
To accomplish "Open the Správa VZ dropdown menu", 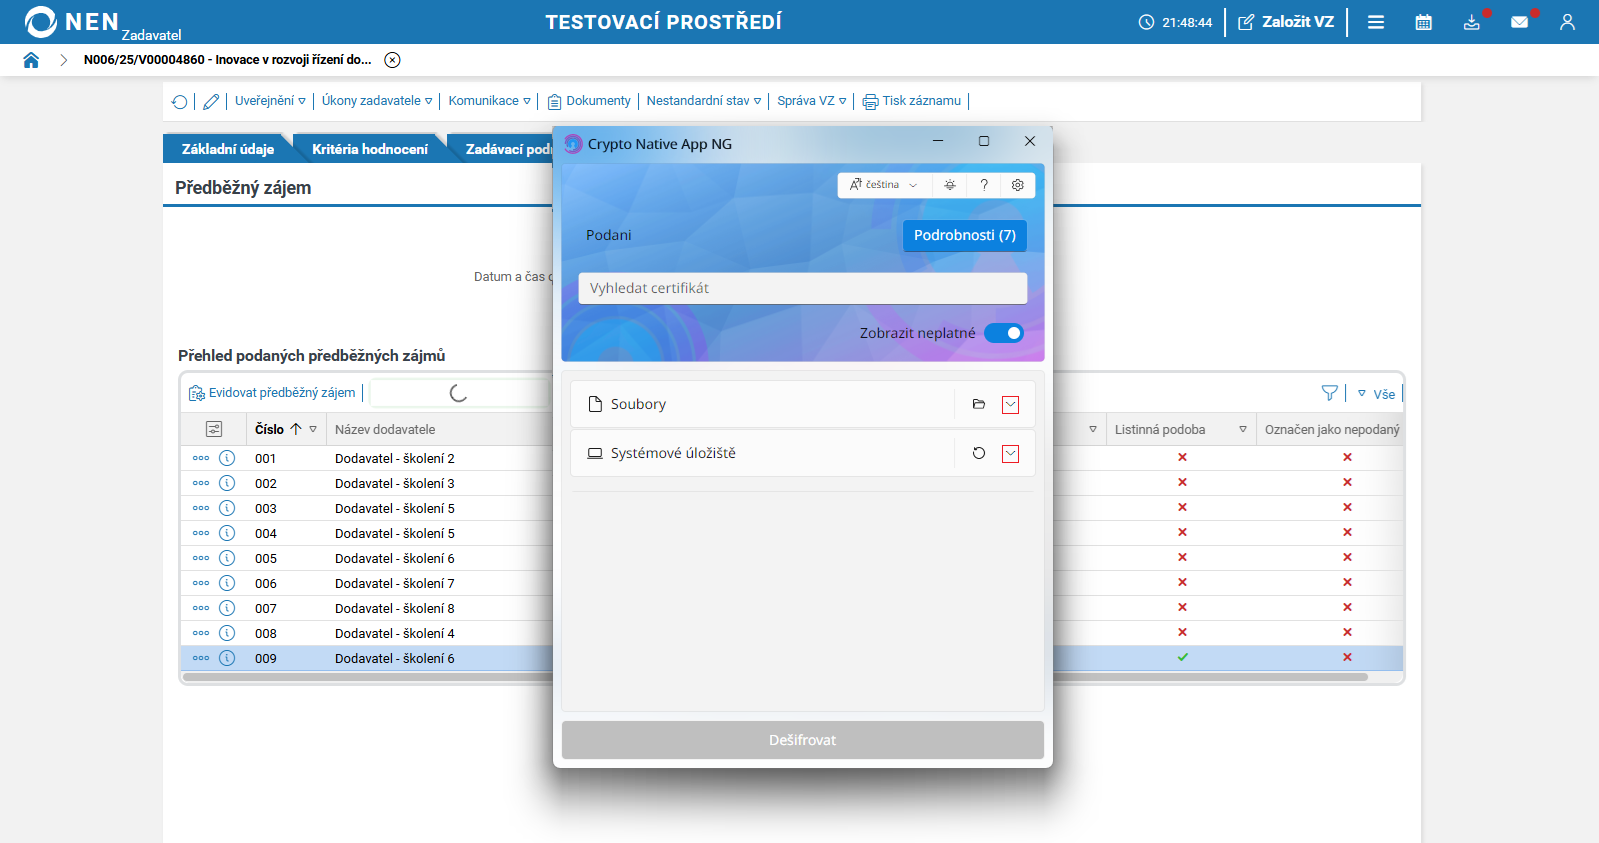I will point(812,101).
